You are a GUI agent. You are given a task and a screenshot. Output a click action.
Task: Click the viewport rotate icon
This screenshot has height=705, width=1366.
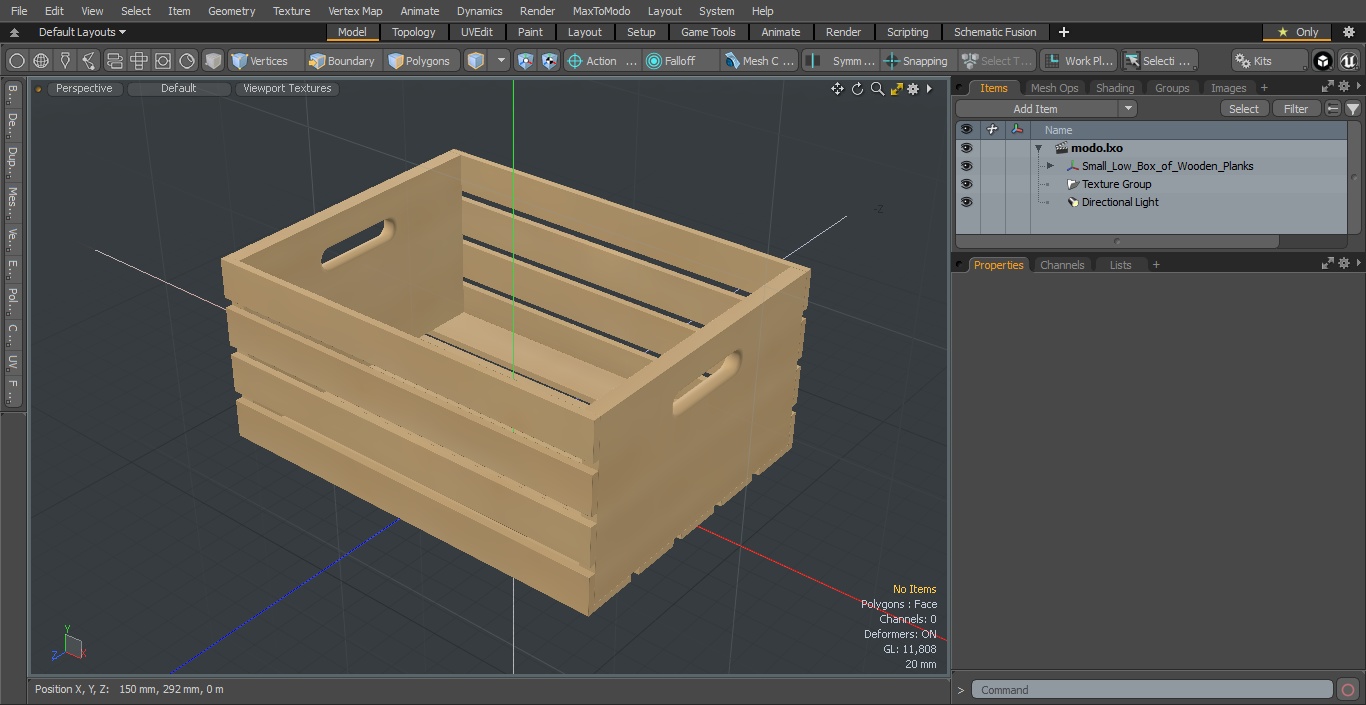coord(857,89)
